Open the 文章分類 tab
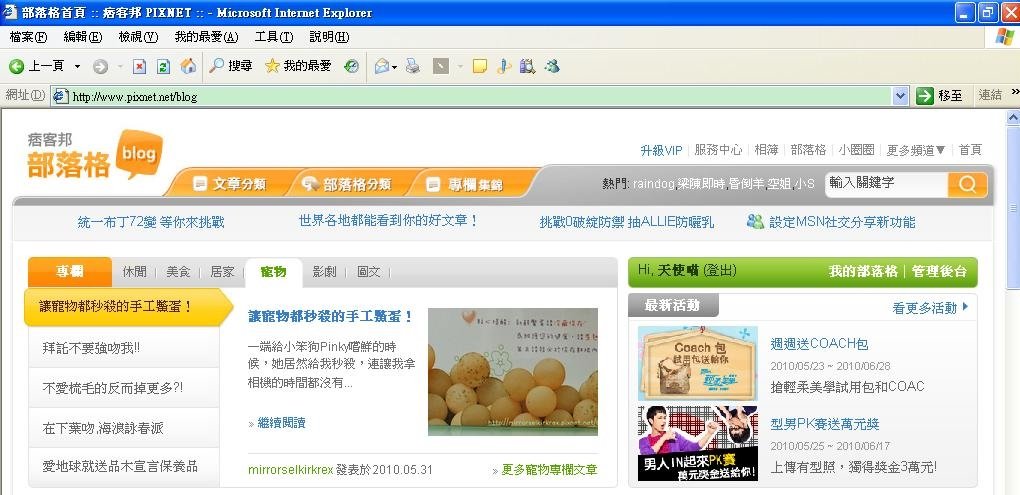1020x495 pixels. pos(230,184)
